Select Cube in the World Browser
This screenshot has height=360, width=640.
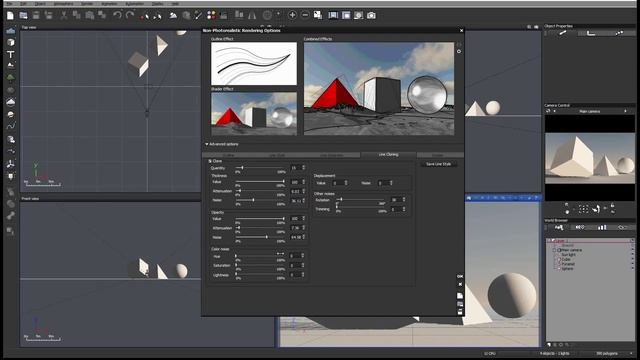(566, 260)
